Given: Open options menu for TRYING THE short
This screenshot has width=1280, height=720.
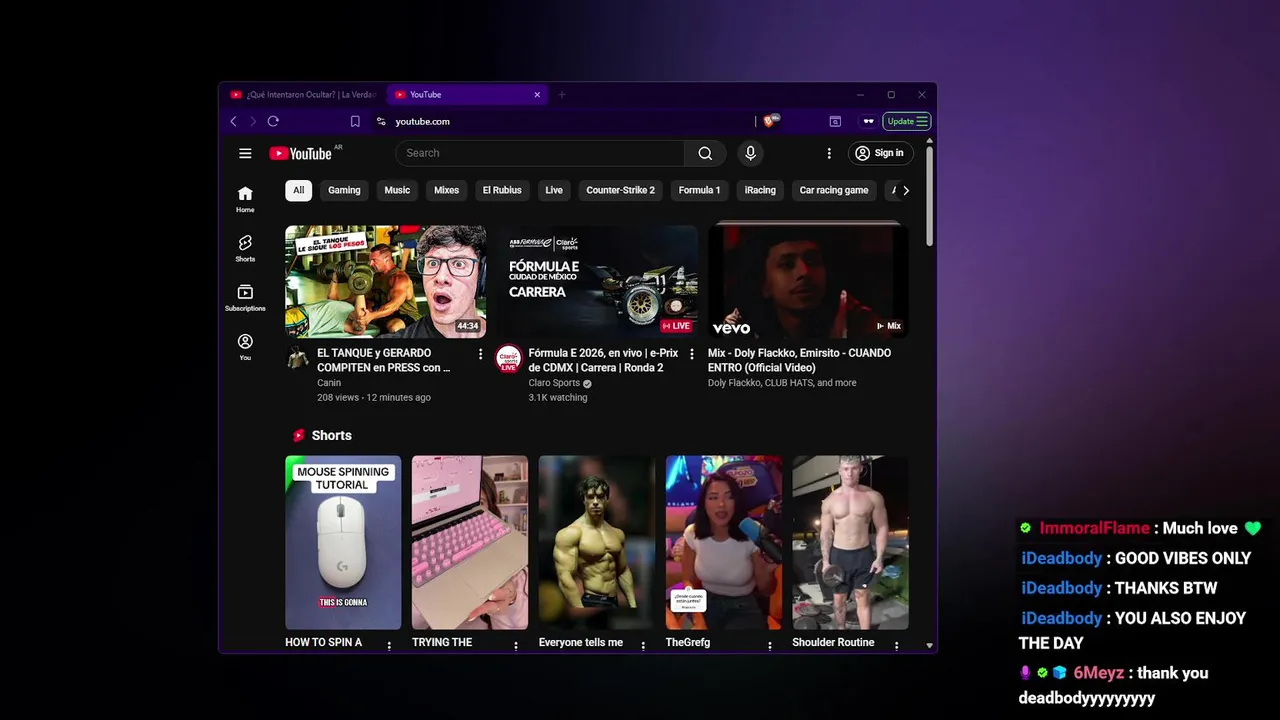Looking at the screenshot, I should point(516,646).
